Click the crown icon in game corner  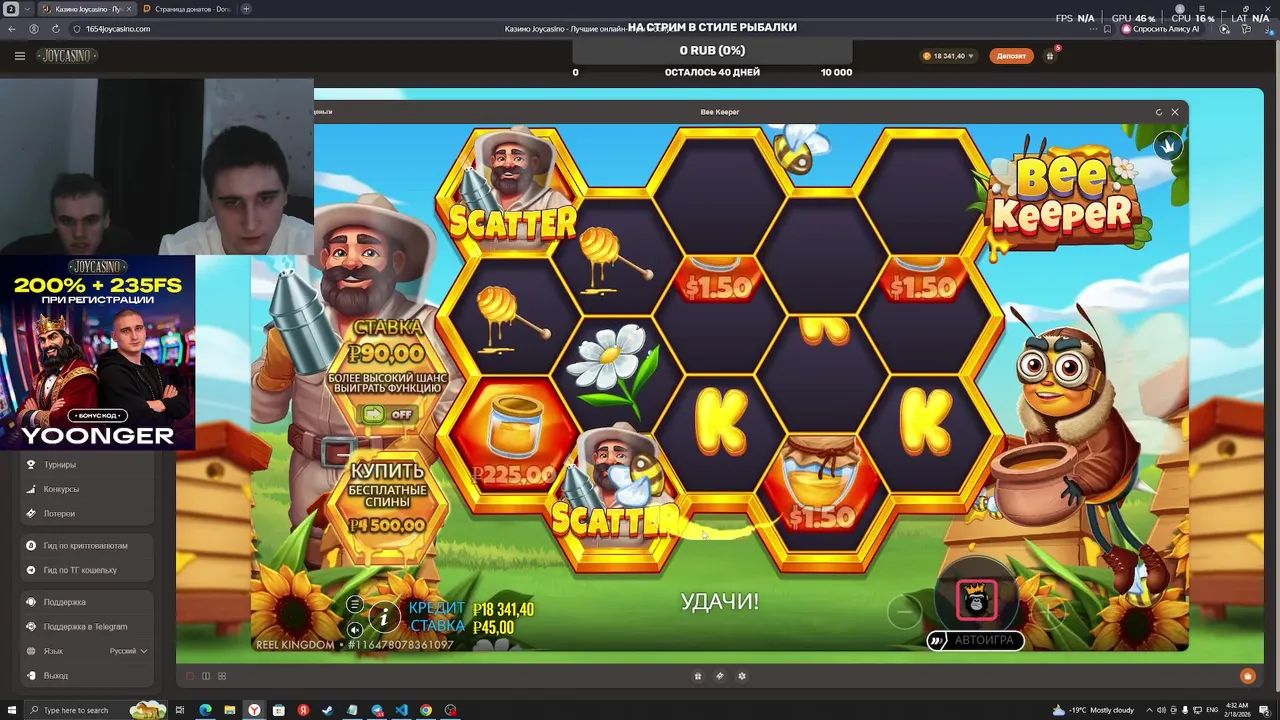(x=1168, y=146)
